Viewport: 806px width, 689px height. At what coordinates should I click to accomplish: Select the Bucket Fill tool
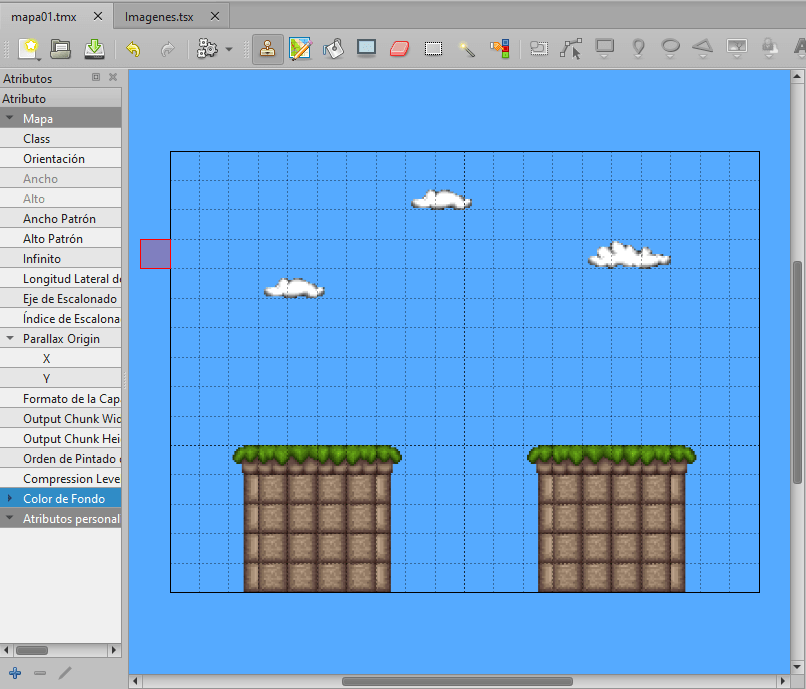[x=333, y=48]
